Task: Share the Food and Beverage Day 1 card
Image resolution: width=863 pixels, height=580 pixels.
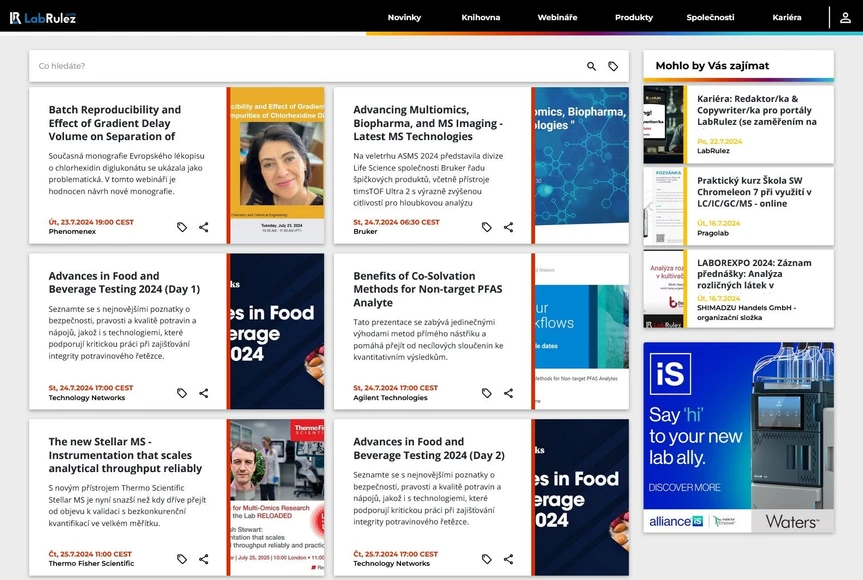Action: (x=204, y=393)
